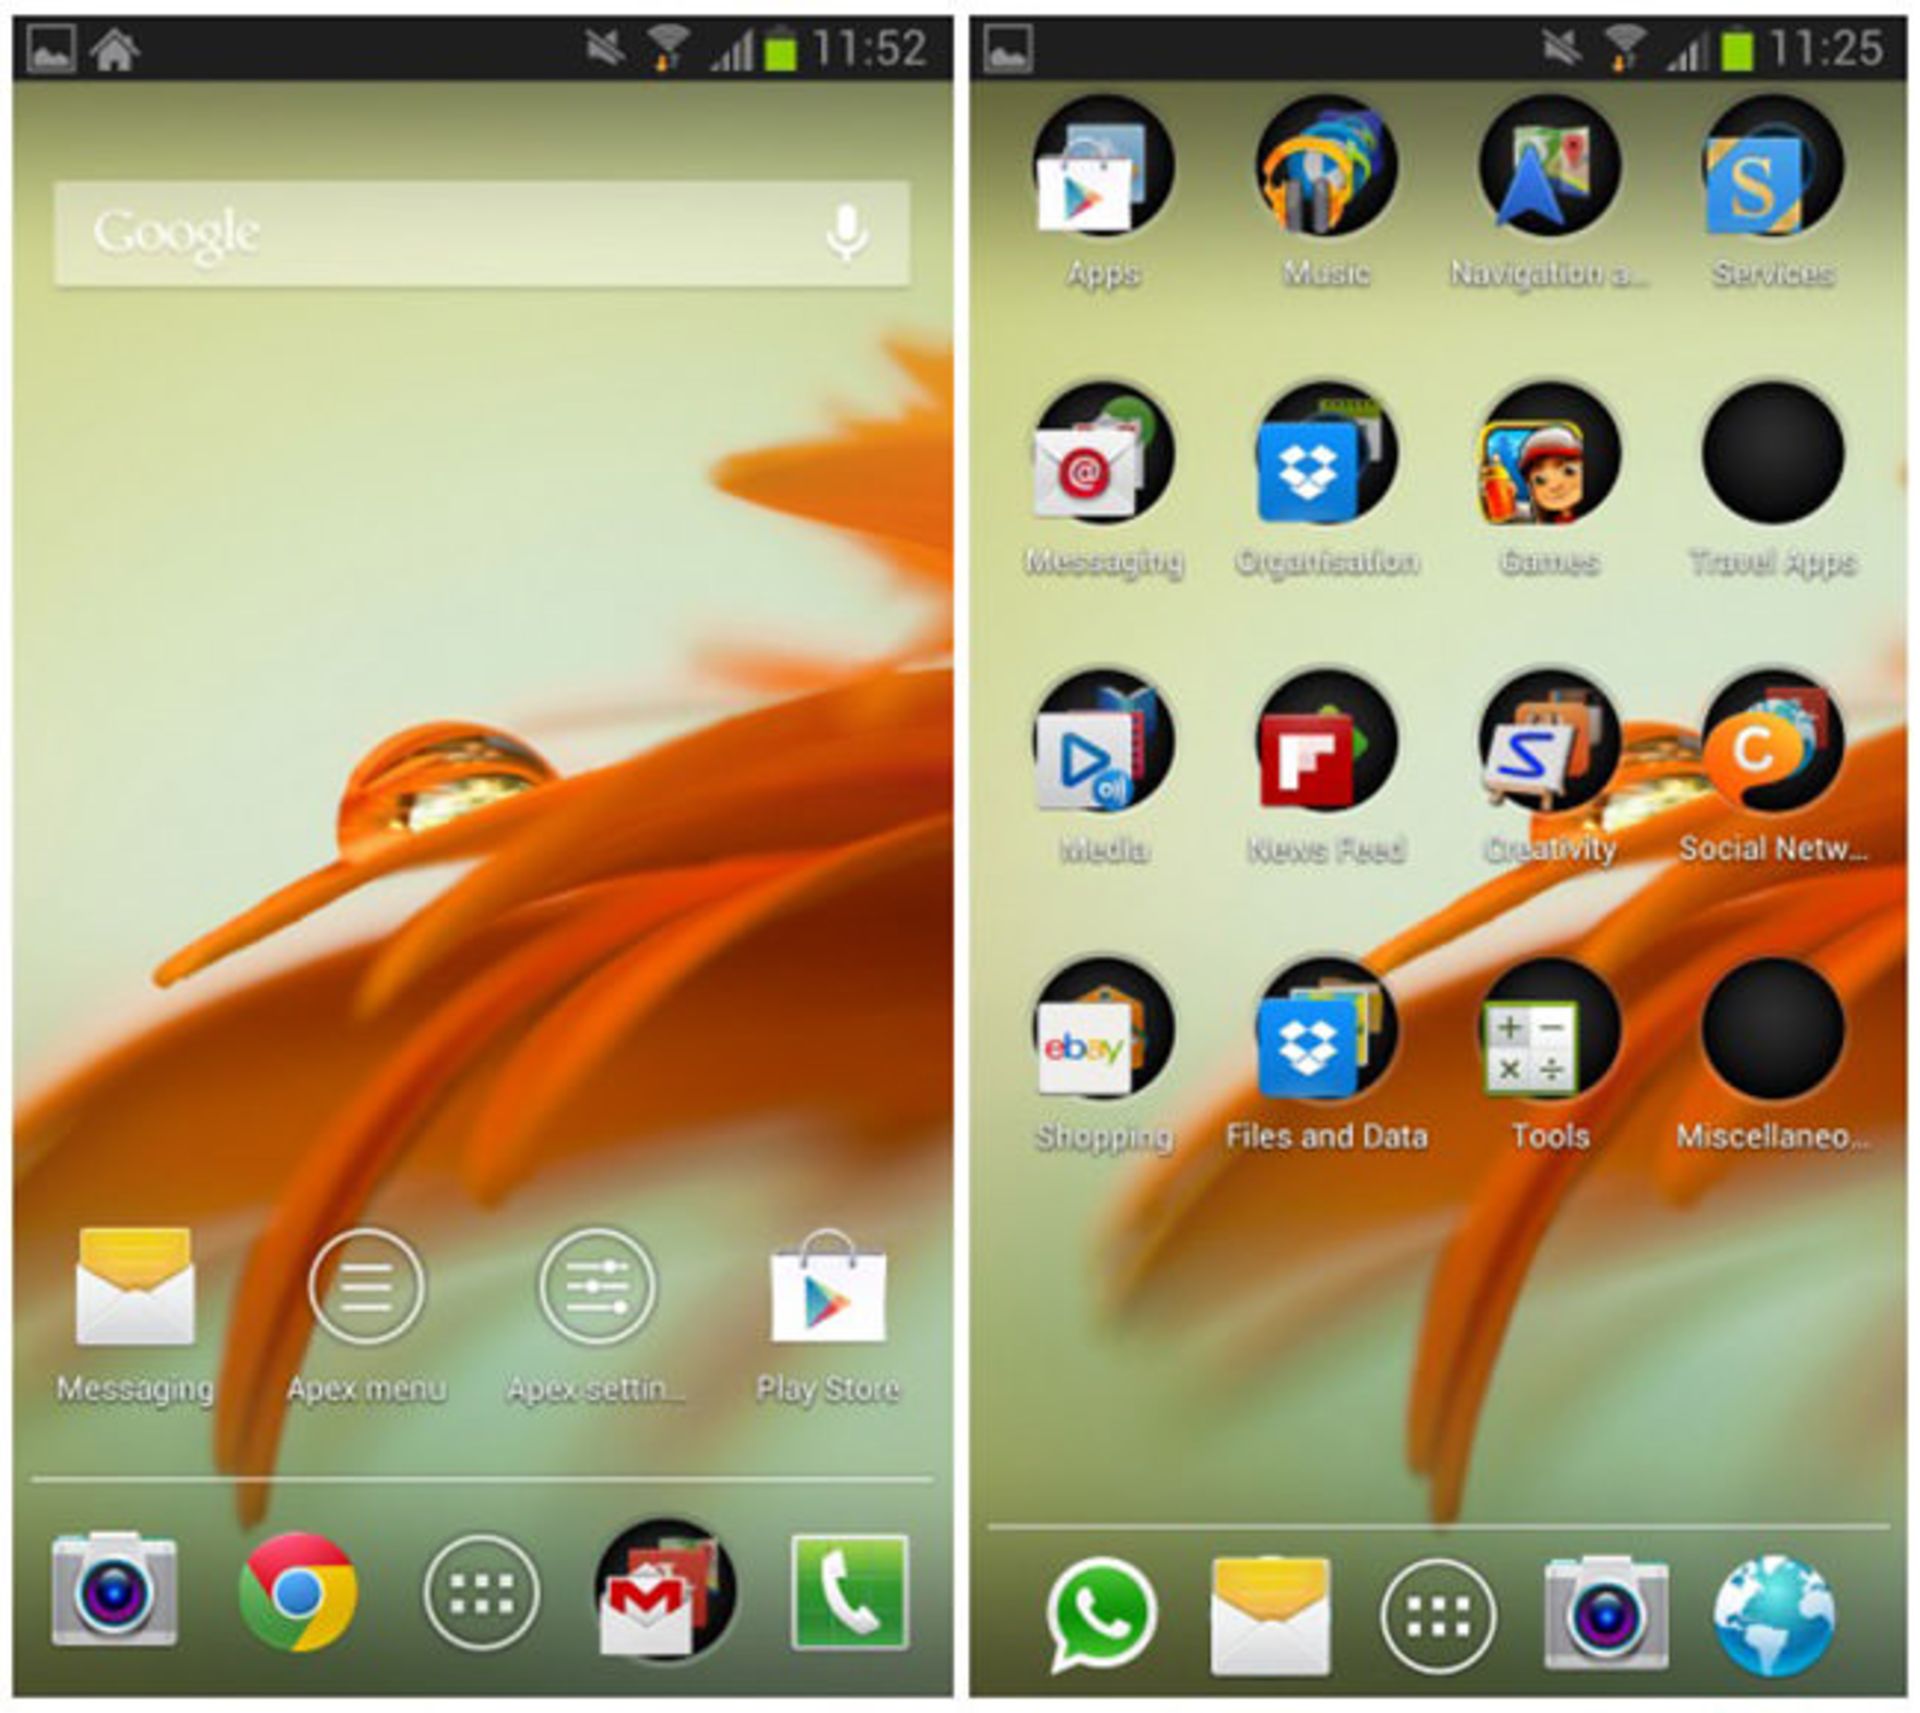Tap the green Phone dialer icon
Screen dimensions: 1920x1713
(849, 1592)
